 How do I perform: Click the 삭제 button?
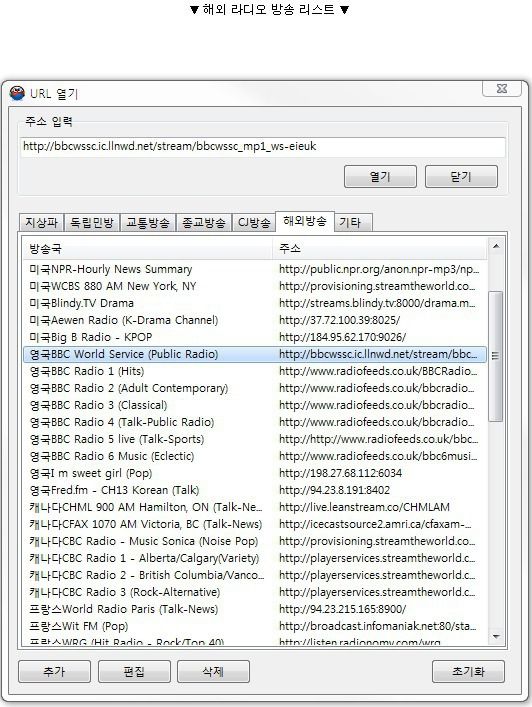click(213, 671)
